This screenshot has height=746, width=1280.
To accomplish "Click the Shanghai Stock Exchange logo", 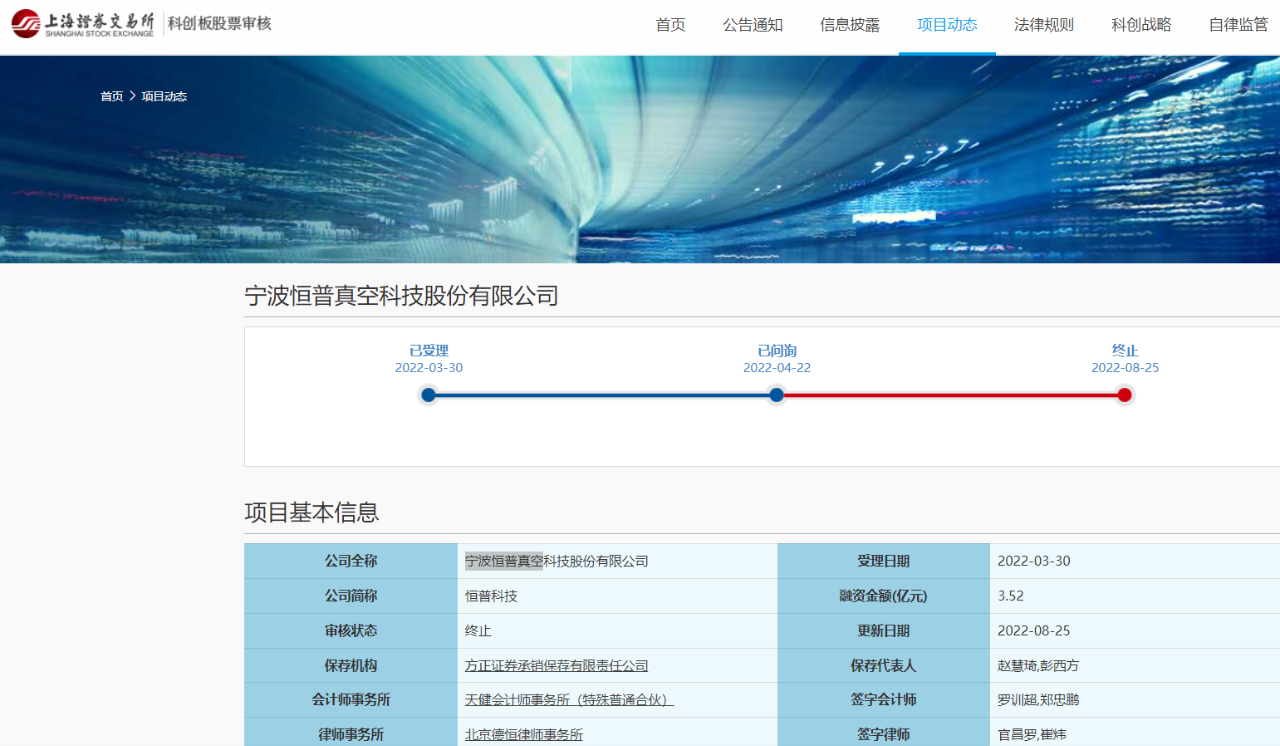I will [x=83, y=24].
